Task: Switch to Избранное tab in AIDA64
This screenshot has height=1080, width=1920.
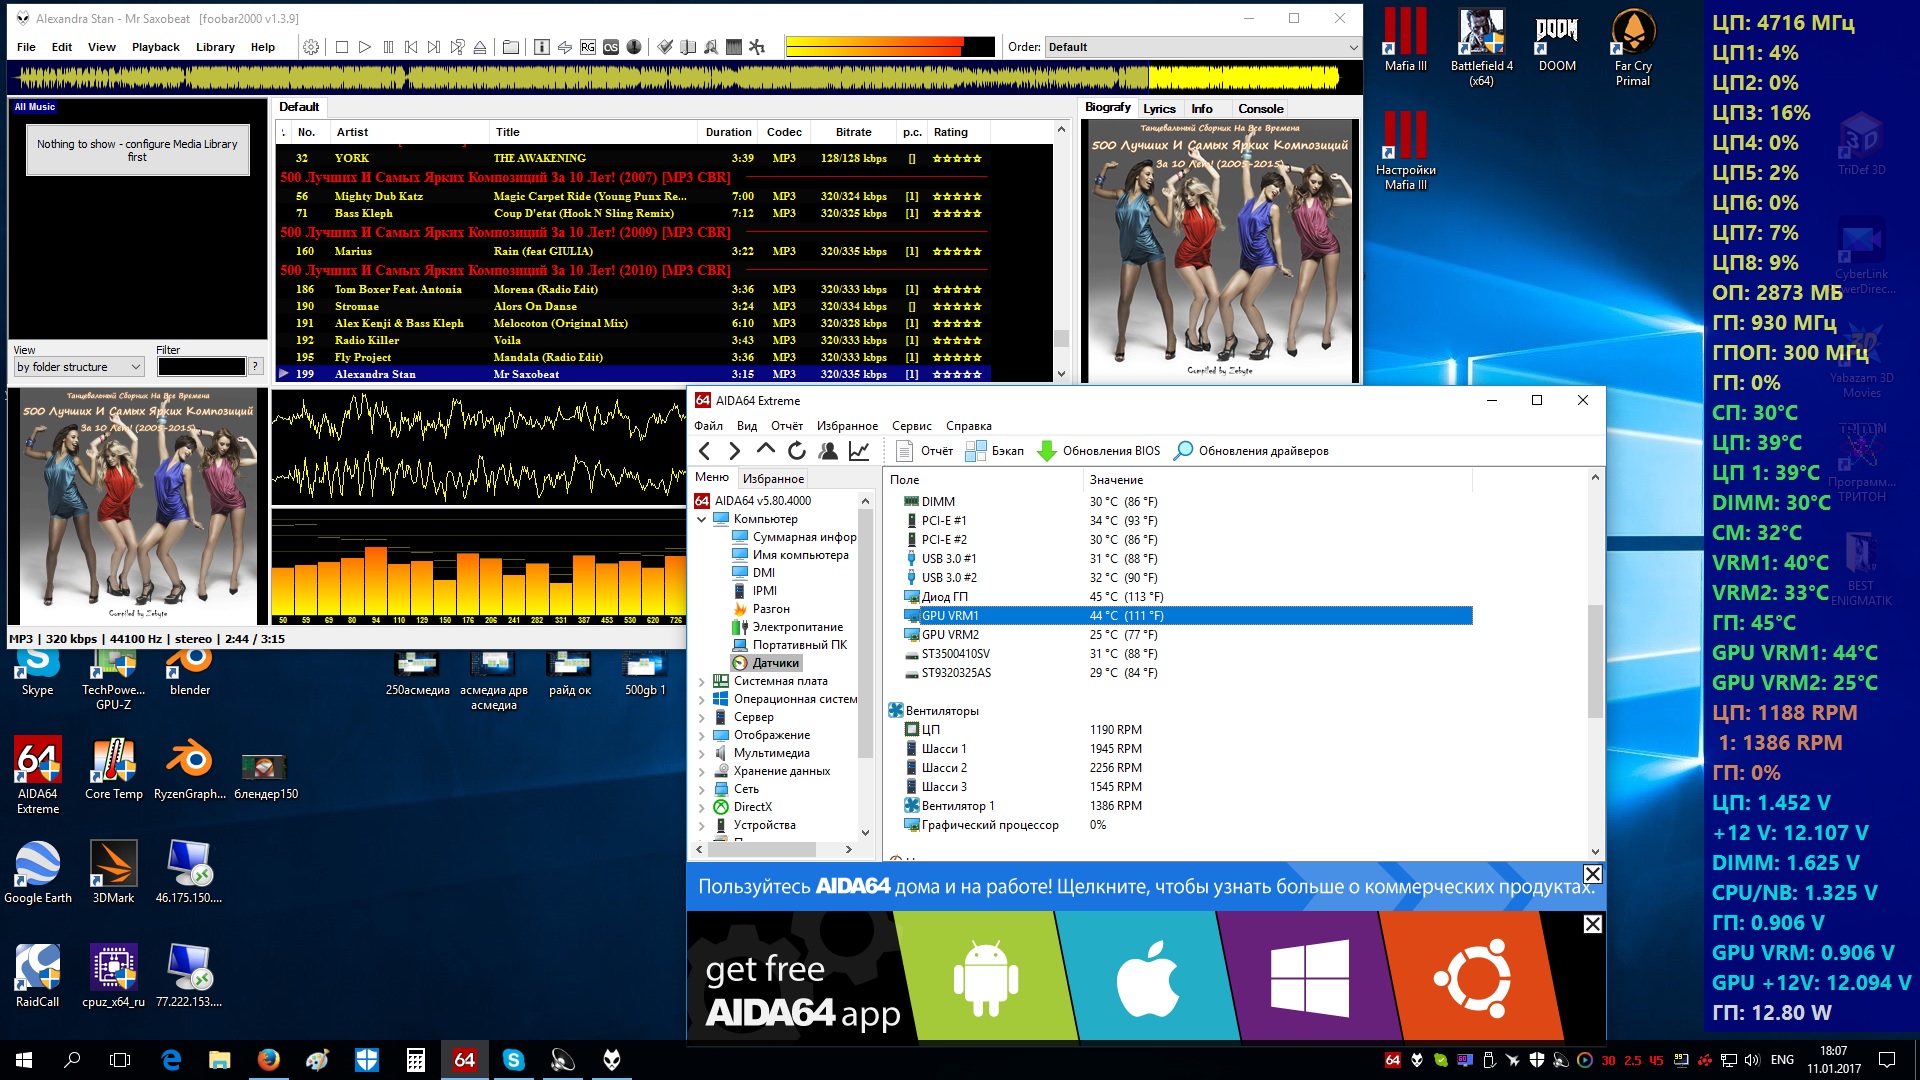Action: point(773,479)
